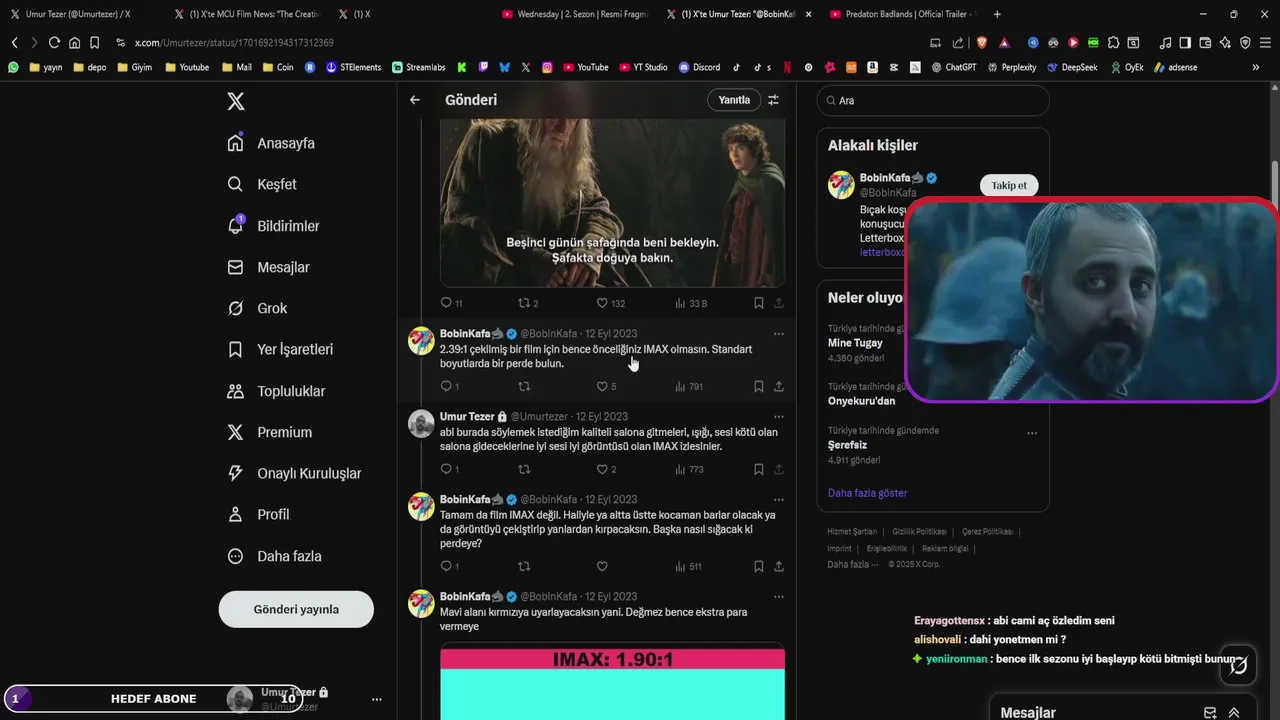
Task: Reload the page
Action: [54, 43]
